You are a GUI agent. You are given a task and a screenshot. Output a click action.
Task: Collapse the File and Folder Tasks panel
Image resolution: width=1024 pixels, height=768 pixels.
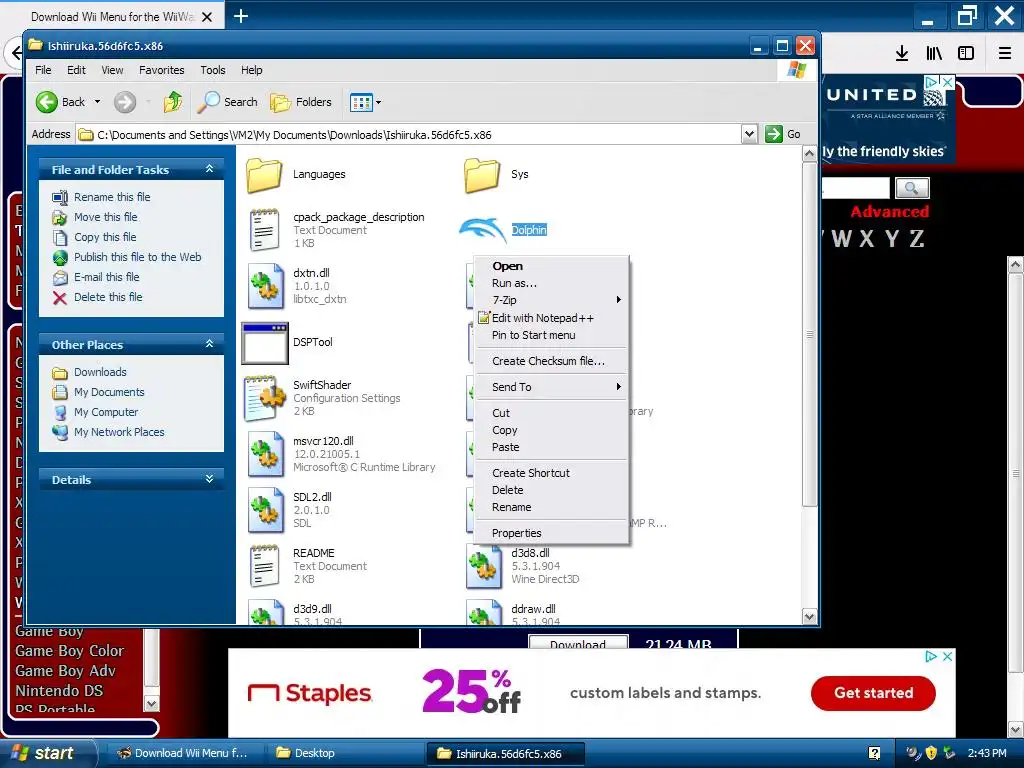209,169
